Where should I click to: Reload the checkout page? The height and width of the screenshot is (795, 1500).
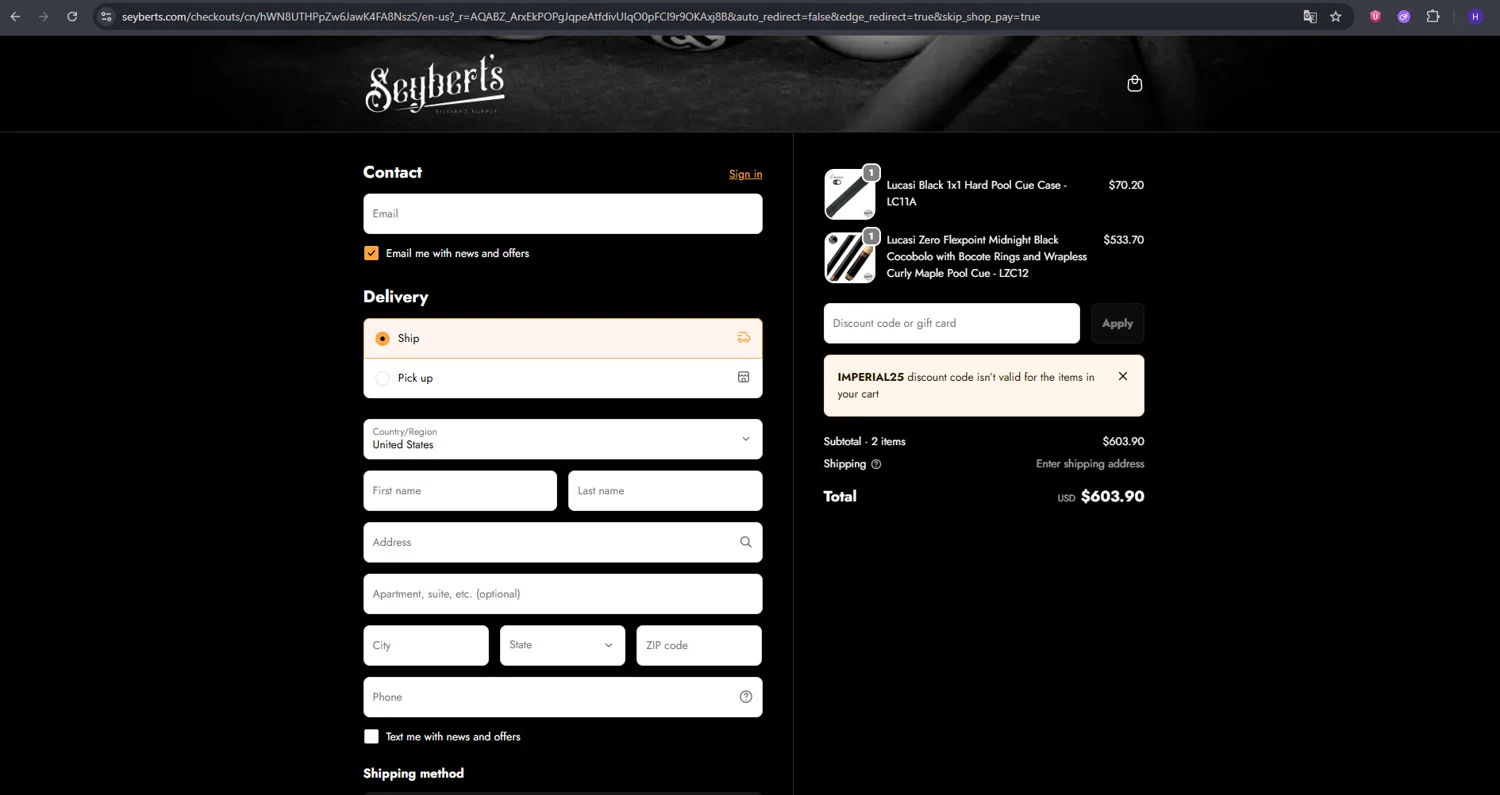tap(72, 16)
